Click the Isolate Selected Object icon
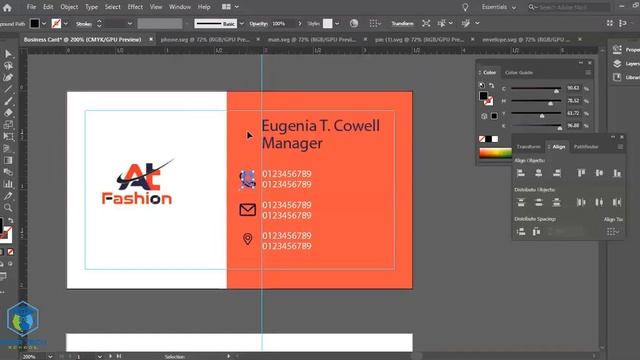 coord(426,23)
